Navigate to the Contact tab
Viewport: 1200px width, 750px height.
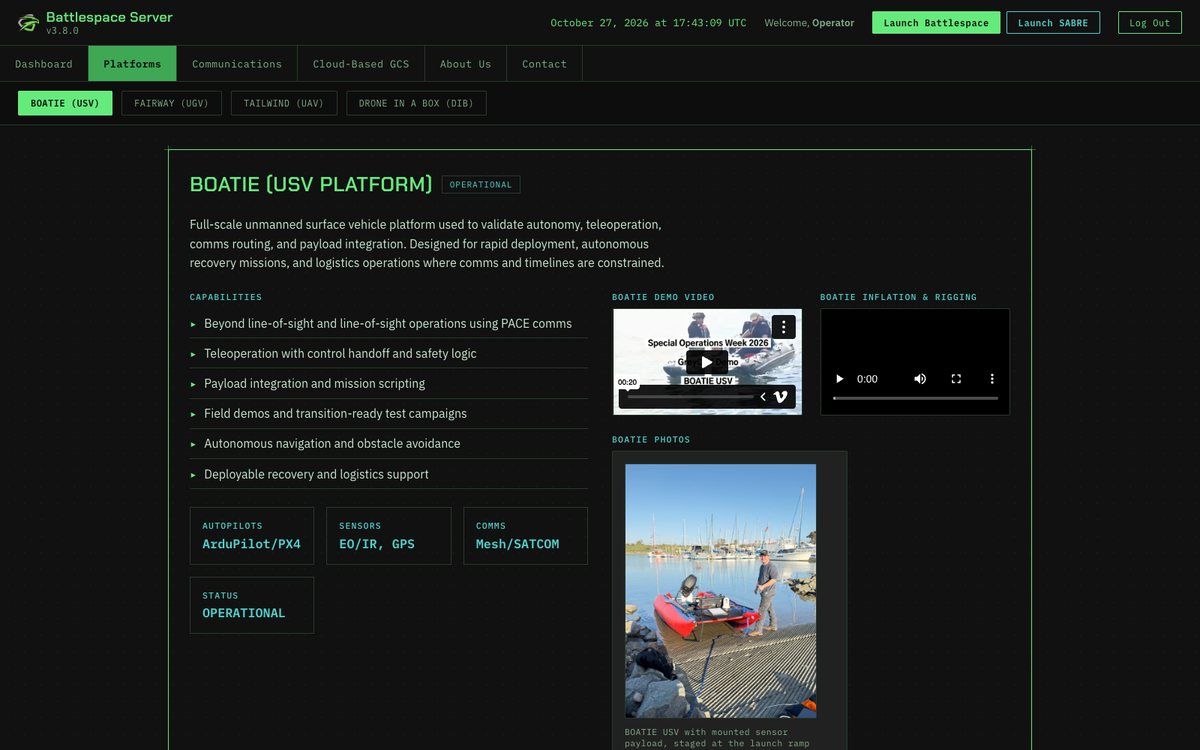coord(544,64)
